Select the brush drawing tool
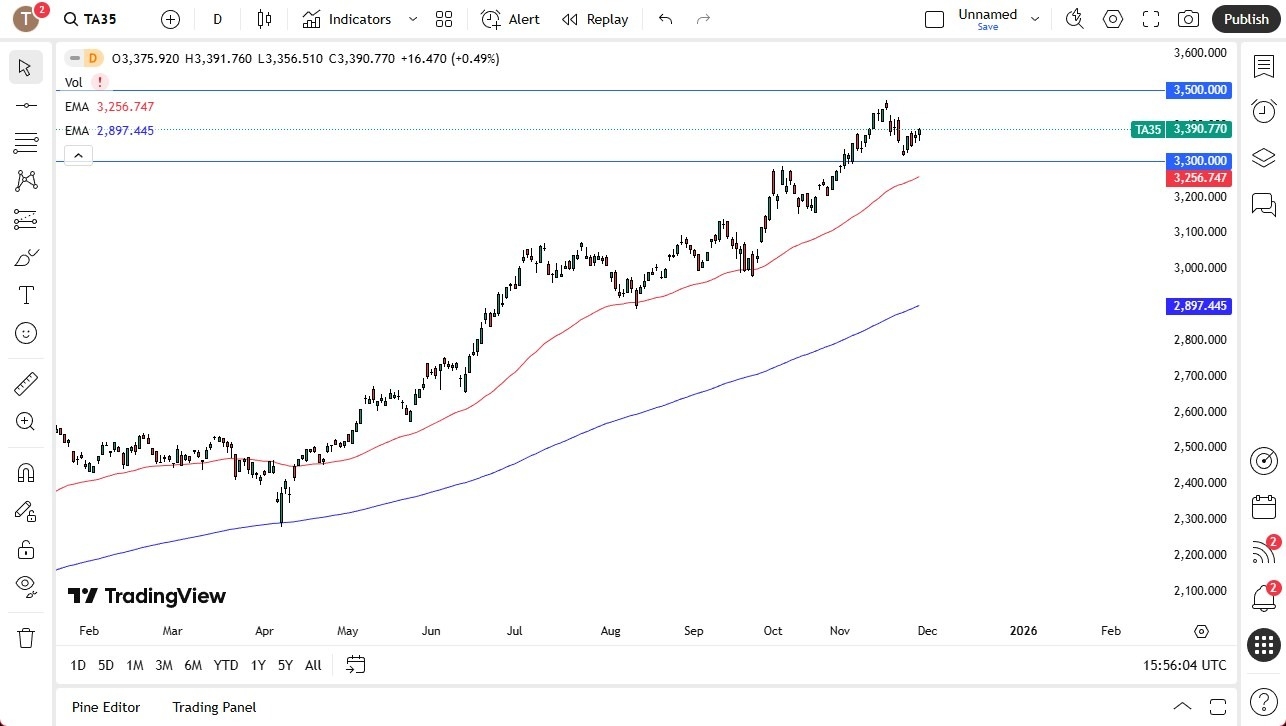 pos(25,257)
